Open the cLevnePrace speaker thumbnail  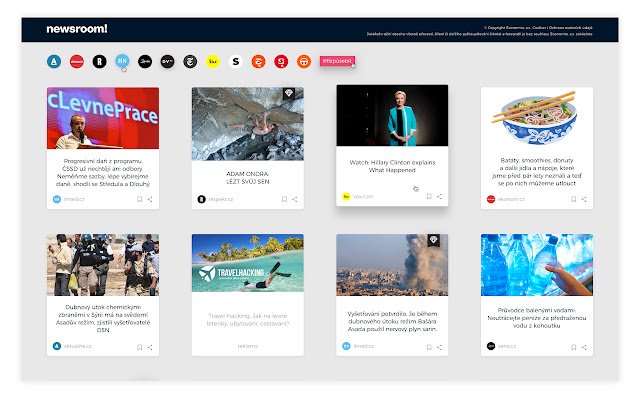(x=103, y=118)
